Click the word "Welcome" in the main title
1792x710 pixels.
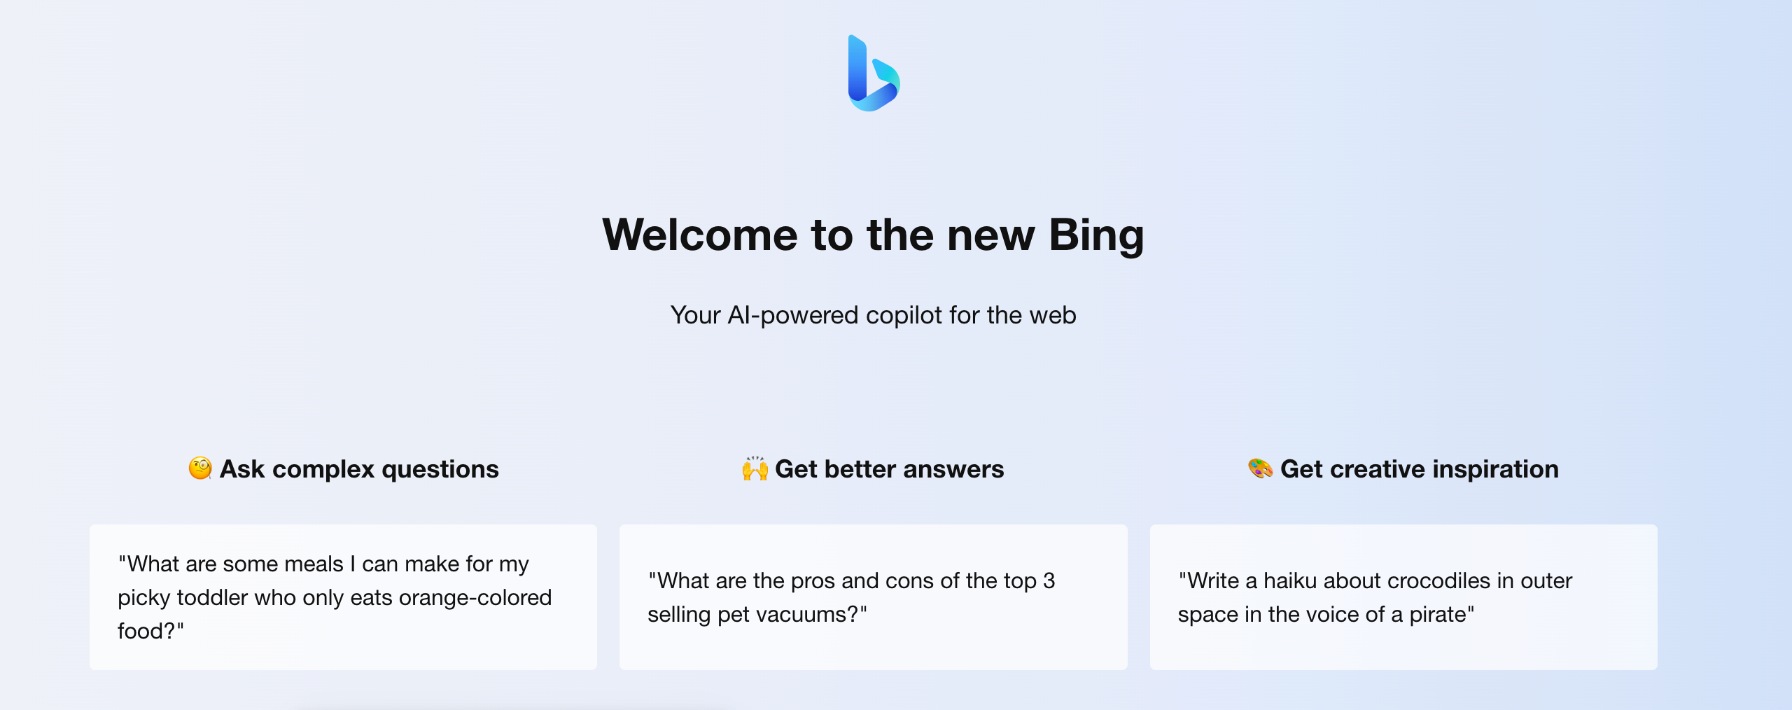(700, 235)
